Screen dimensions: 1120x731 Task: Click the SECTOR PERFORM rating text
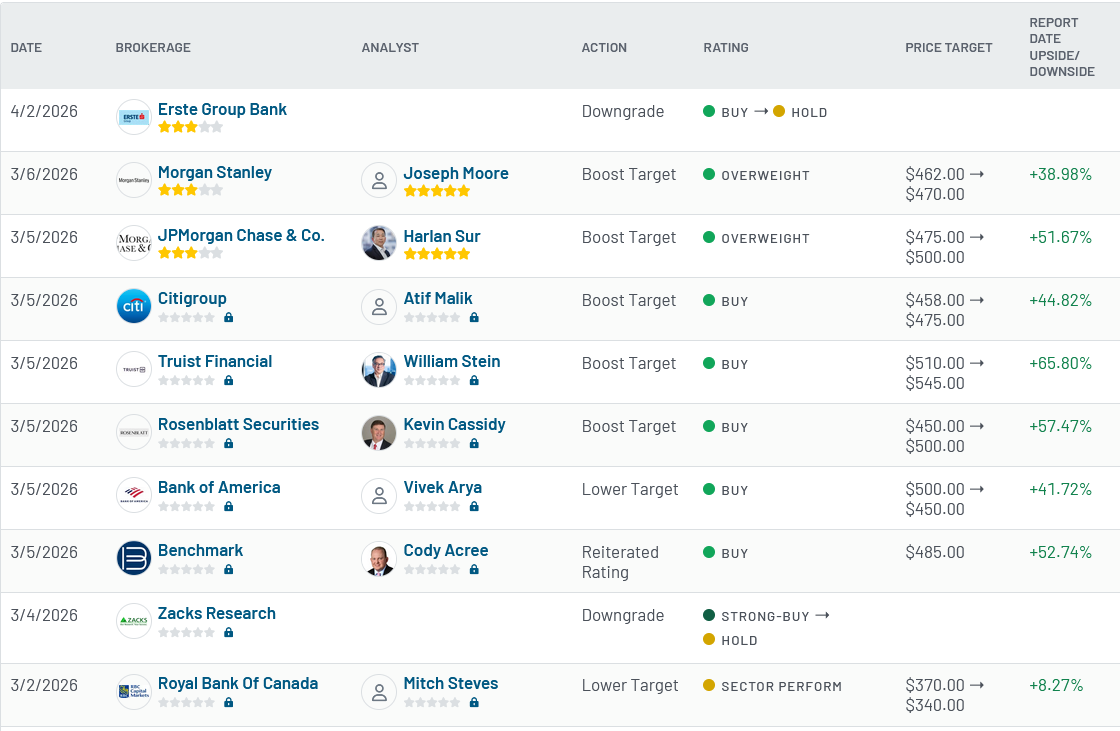pos(781,686)
